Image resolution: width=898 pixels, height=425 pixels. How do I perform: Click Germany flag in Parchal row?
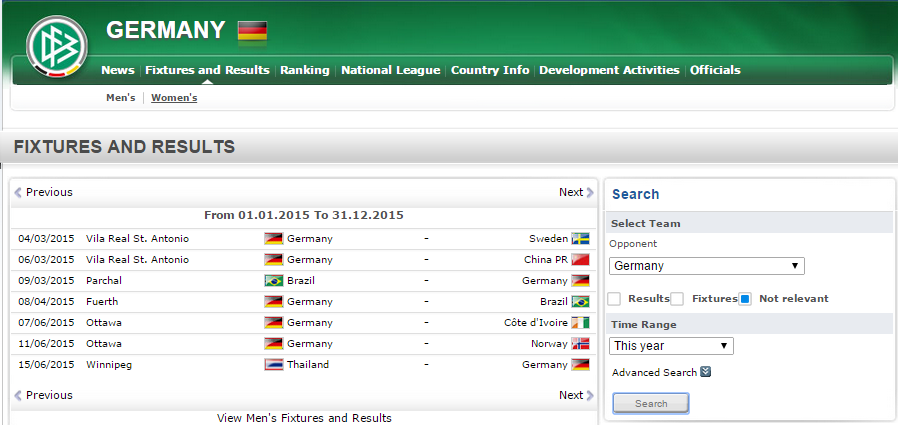tap(580, 281)
